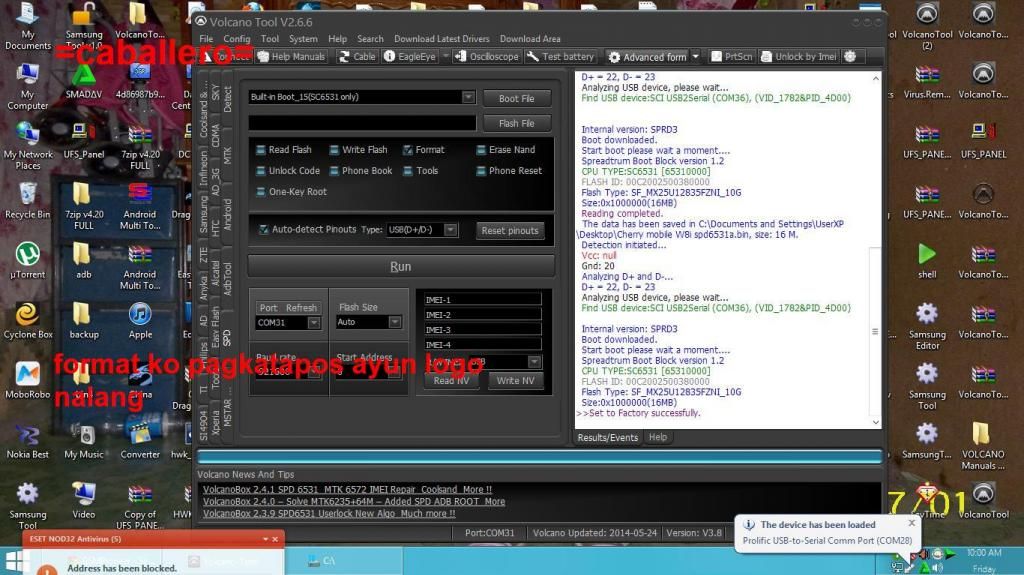Viewport: 1024px width, 575px height.
Task: Open Download Latest Drivers menu
Action: pyautogui.click(x=441, y=39)
